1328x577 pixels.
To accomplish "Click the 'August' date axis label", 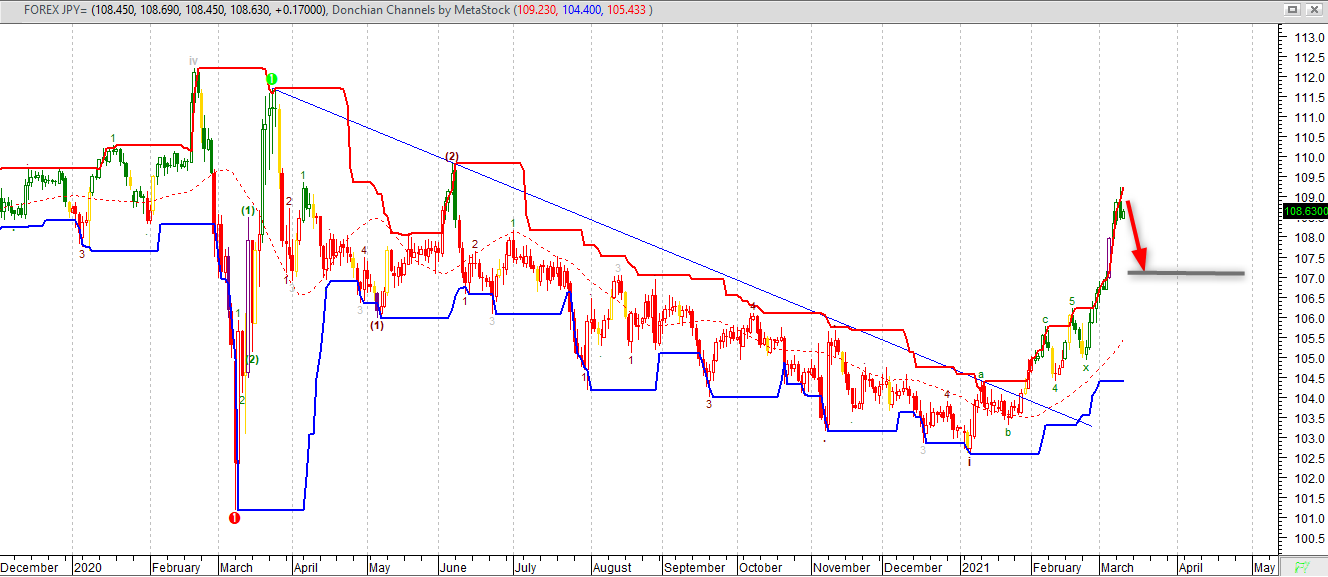I will tap(612, 567).
